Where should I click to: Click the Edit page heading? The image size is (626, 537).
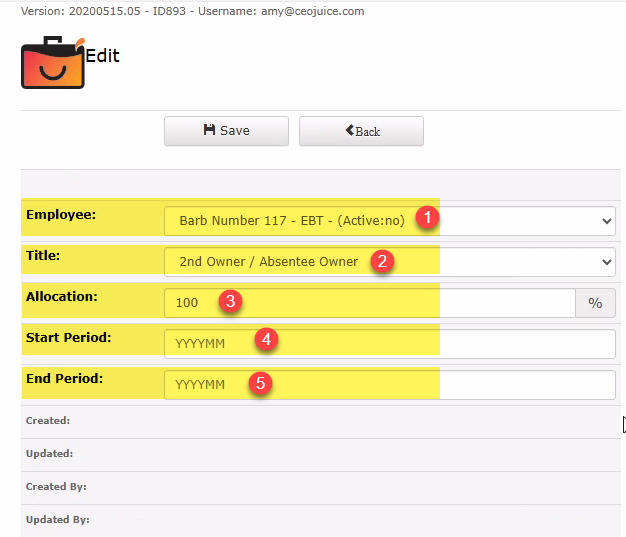point(103,55)
